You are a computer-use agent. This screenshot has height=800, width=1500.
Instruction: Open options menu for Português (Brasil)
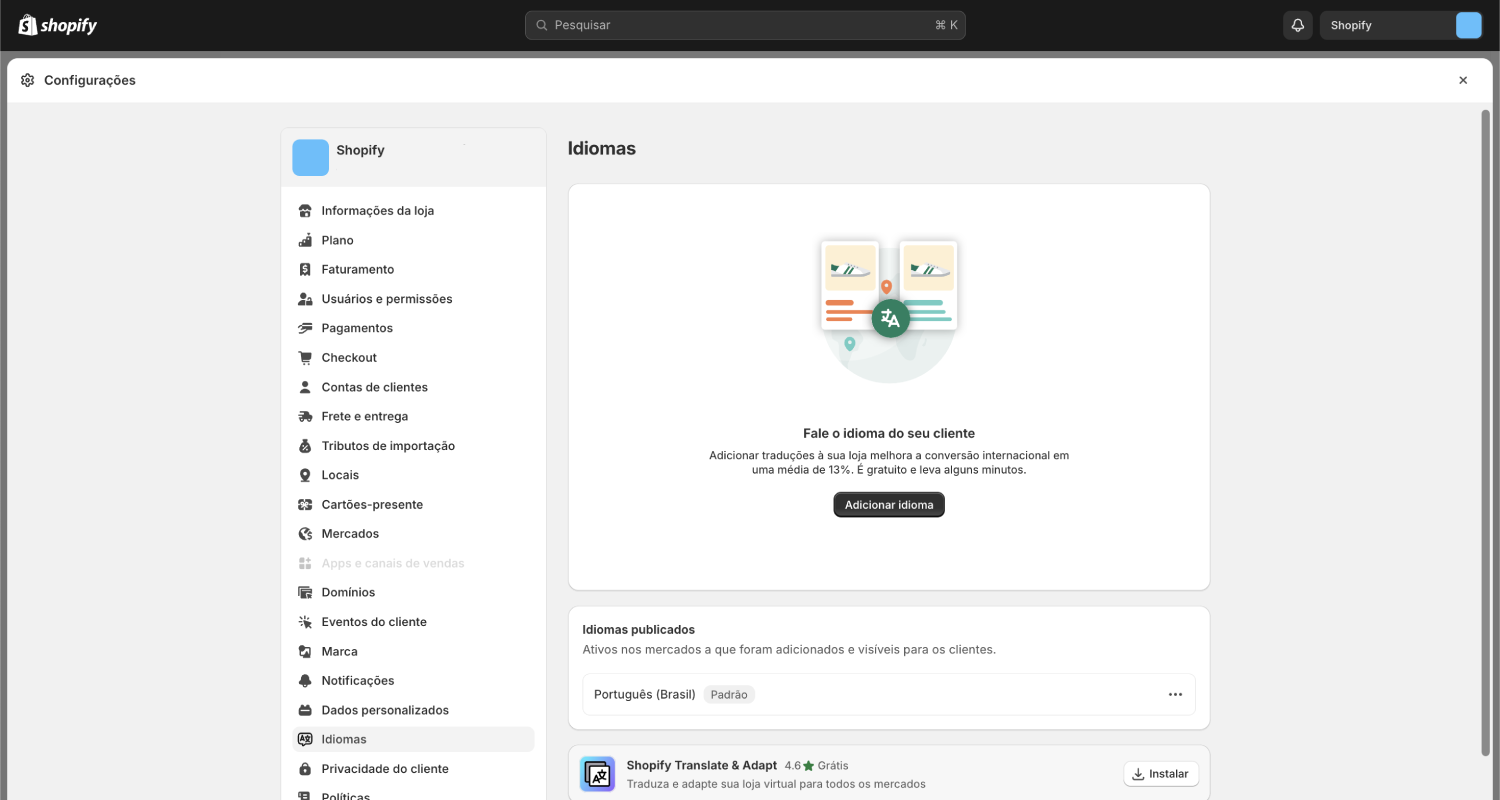1175,694
